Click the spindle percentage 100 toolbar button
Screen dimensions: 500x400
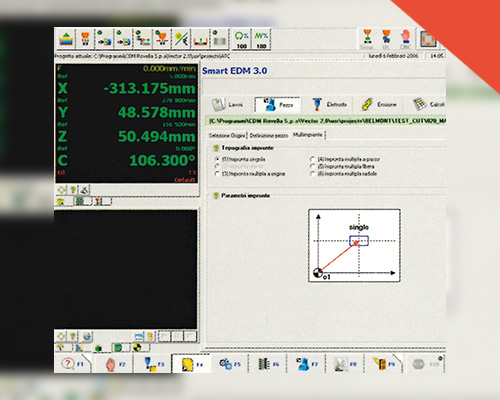click(241, 39)
